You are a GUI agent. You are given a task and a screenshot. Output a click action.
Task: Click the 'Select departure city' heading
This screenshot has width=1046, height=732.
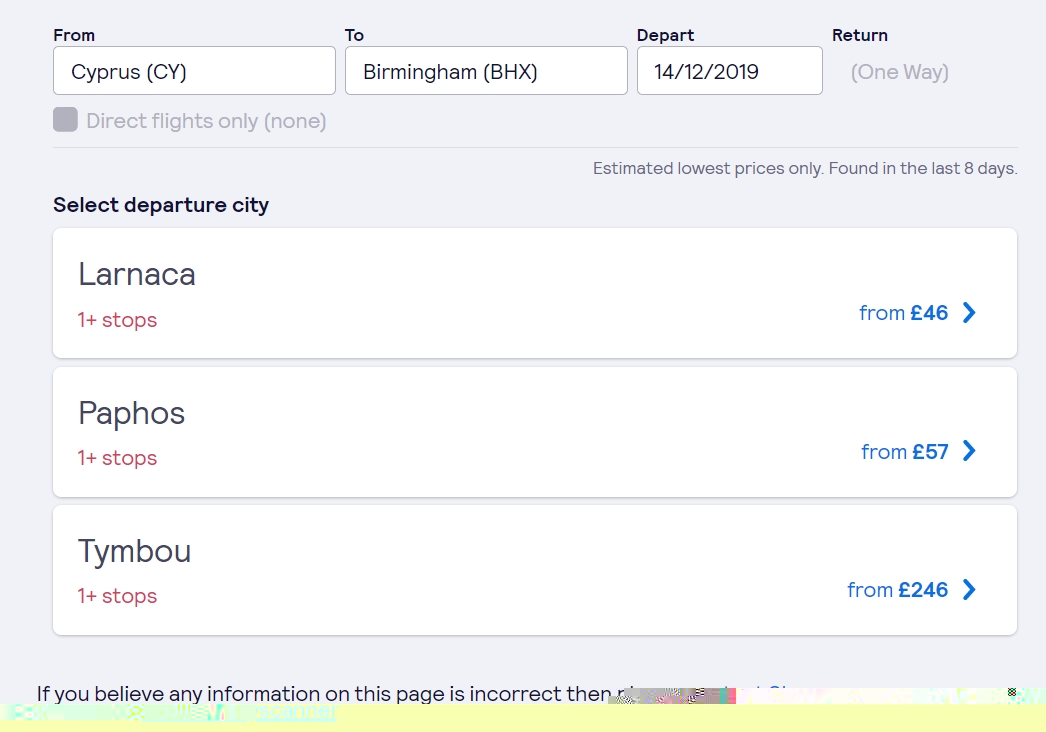pyautogui.click(x=161, y=205)
